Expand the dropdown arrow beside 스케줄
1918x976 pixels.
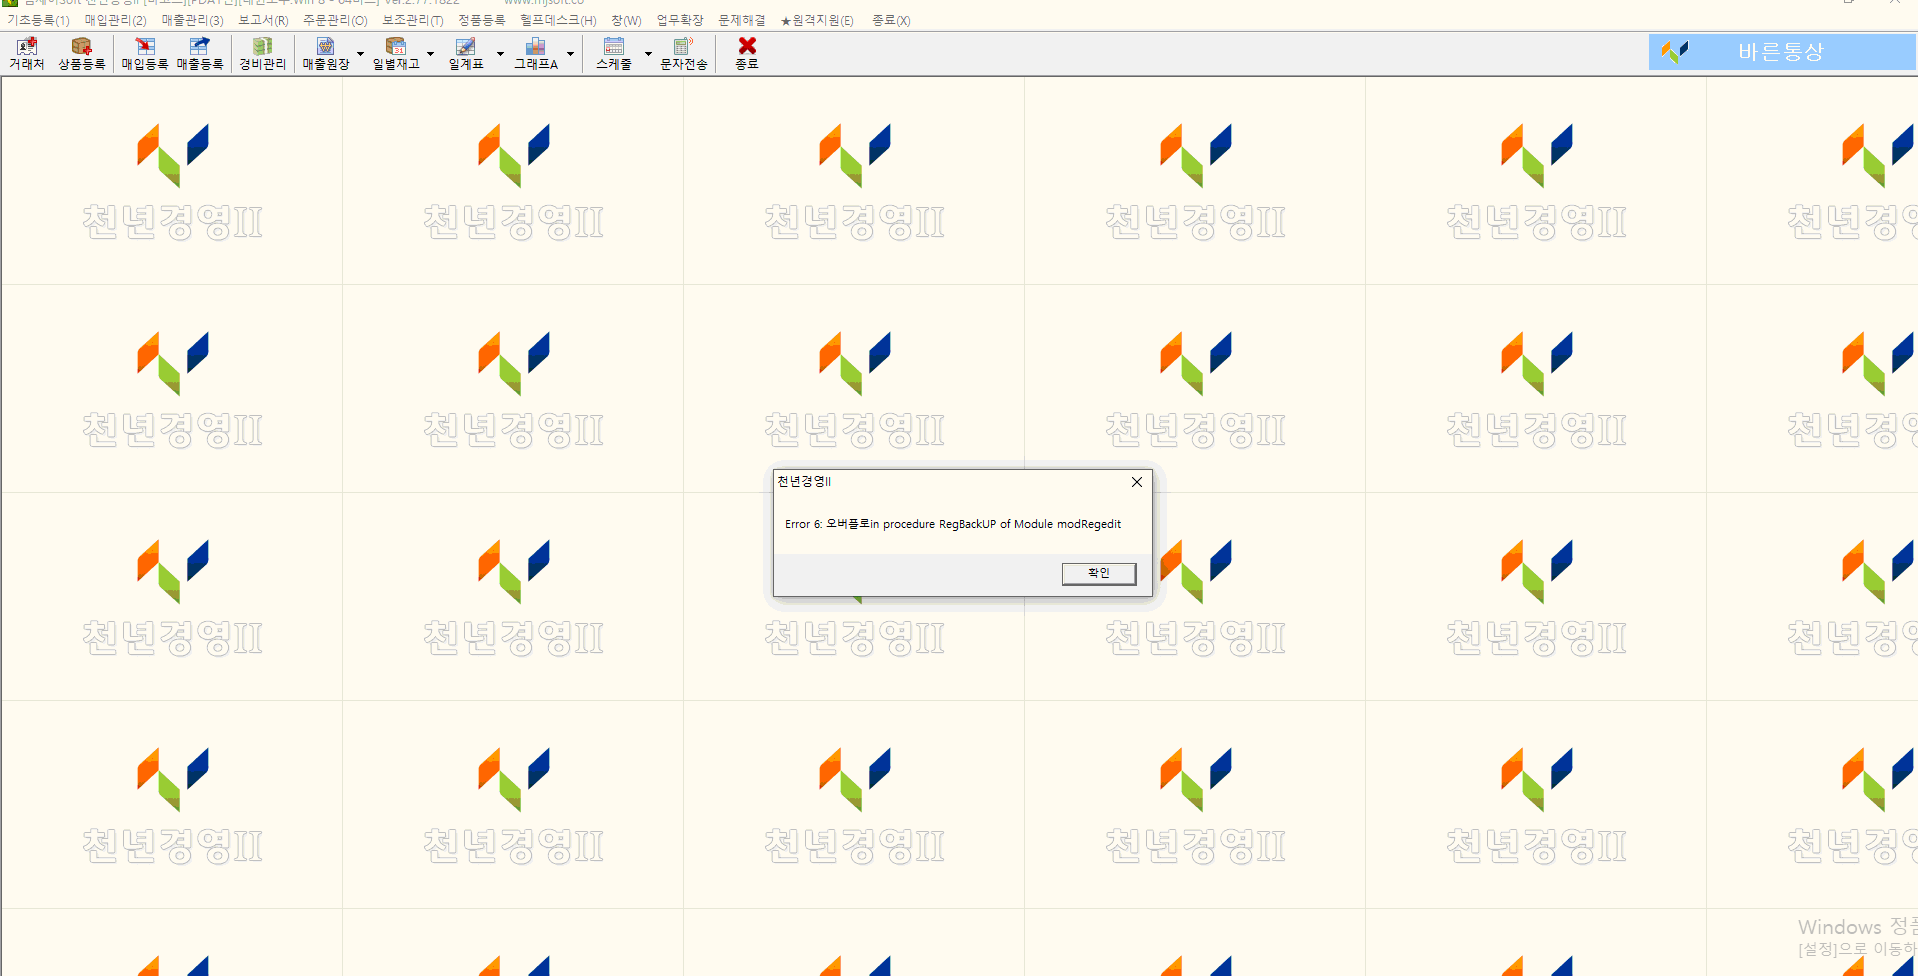tap(648, 54)
